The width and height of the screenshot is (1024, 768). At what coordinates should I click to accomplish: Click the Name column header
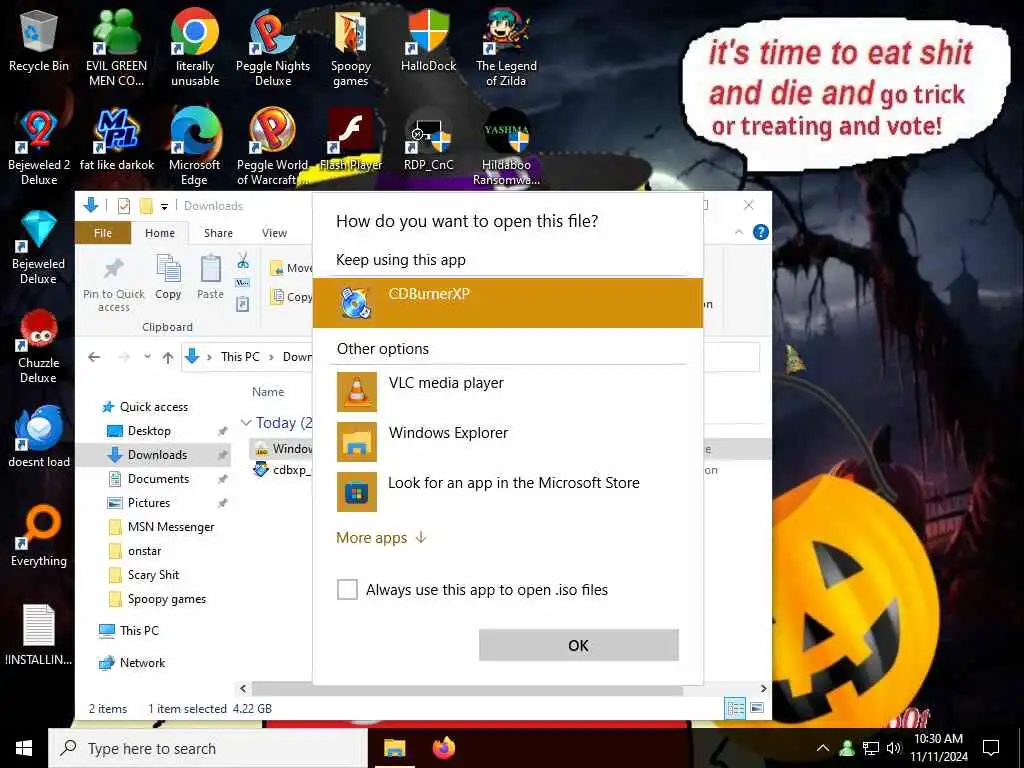pos(268,392)
